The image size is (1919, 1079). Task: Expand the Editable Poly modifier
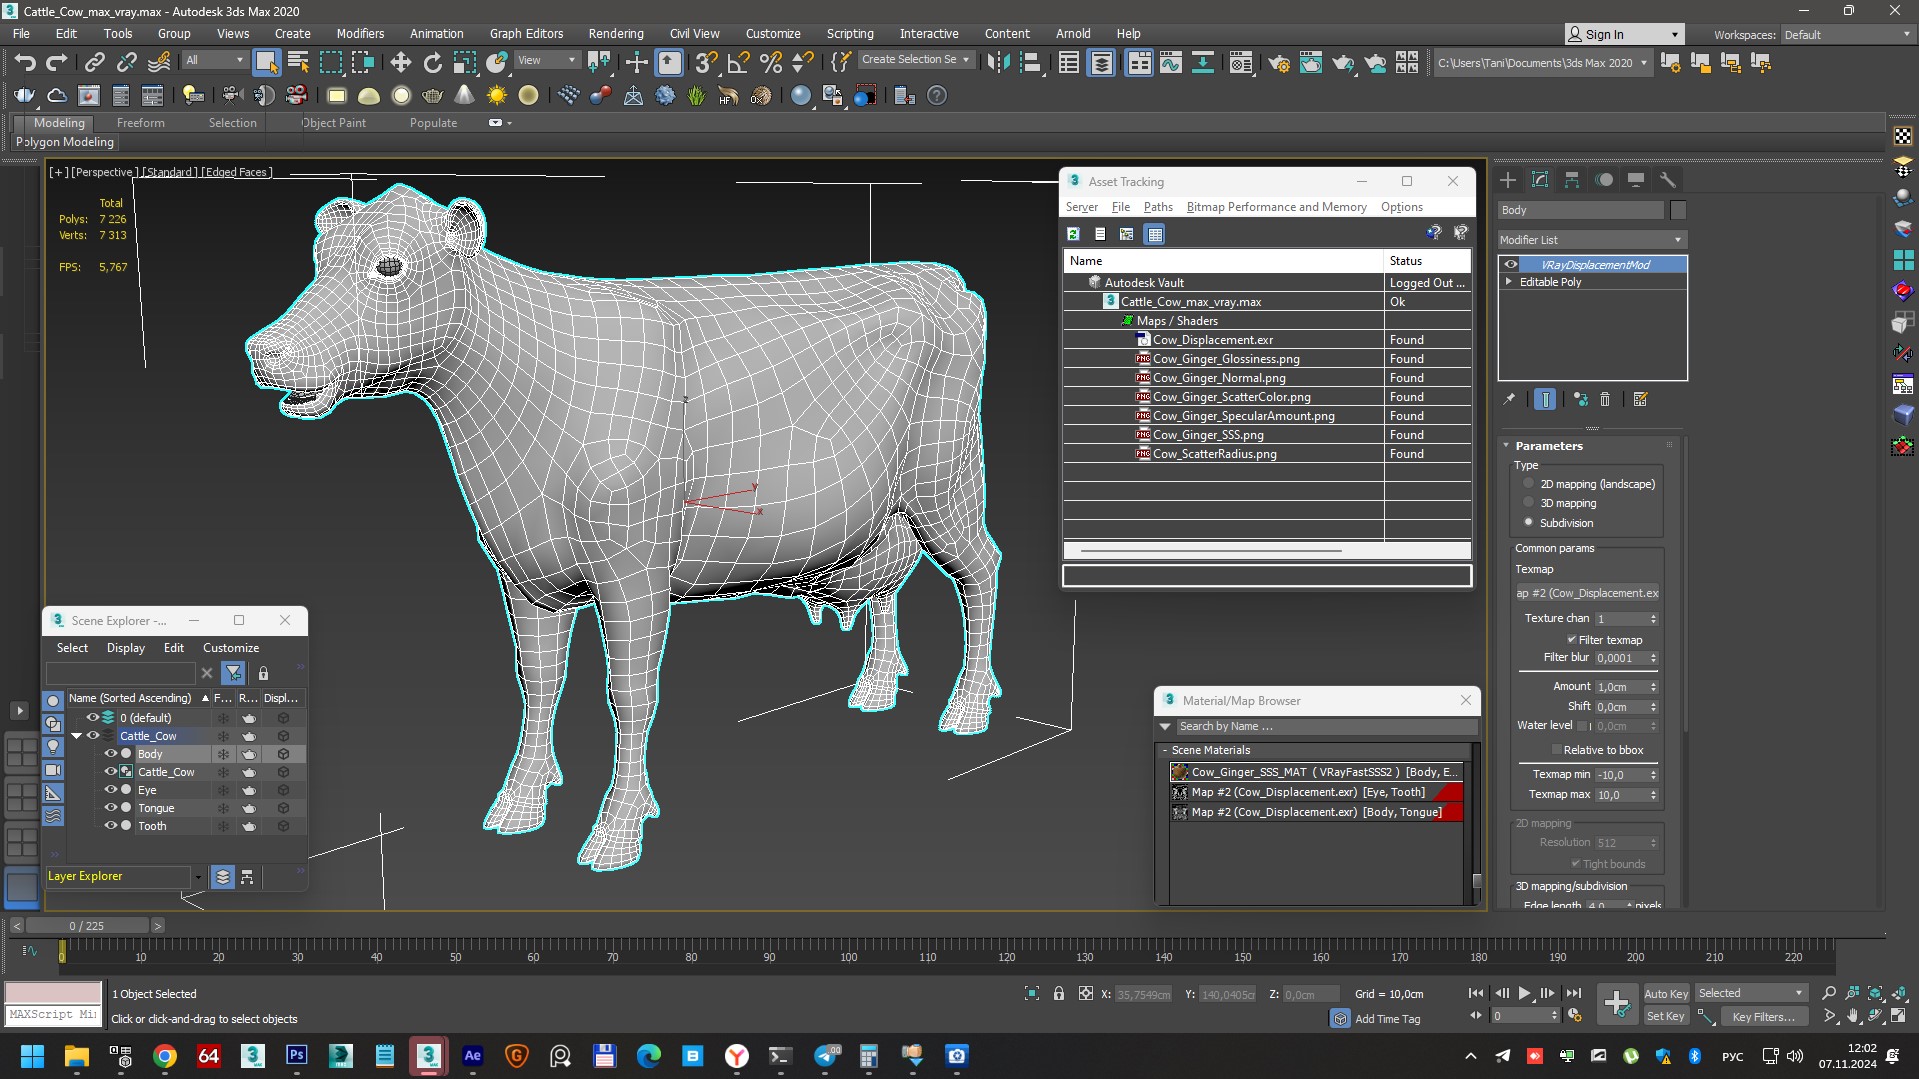(1509, 282)
